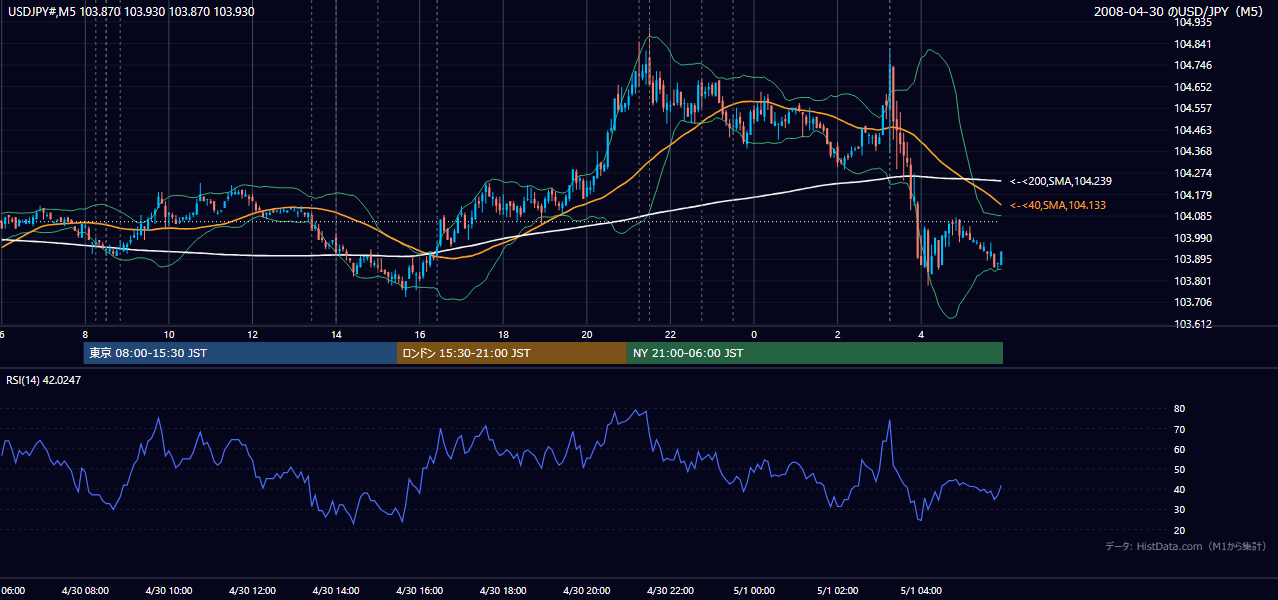Click RSI scale value 80
This screenshot has width=1278, height=600.
(x=1179, y=409)
